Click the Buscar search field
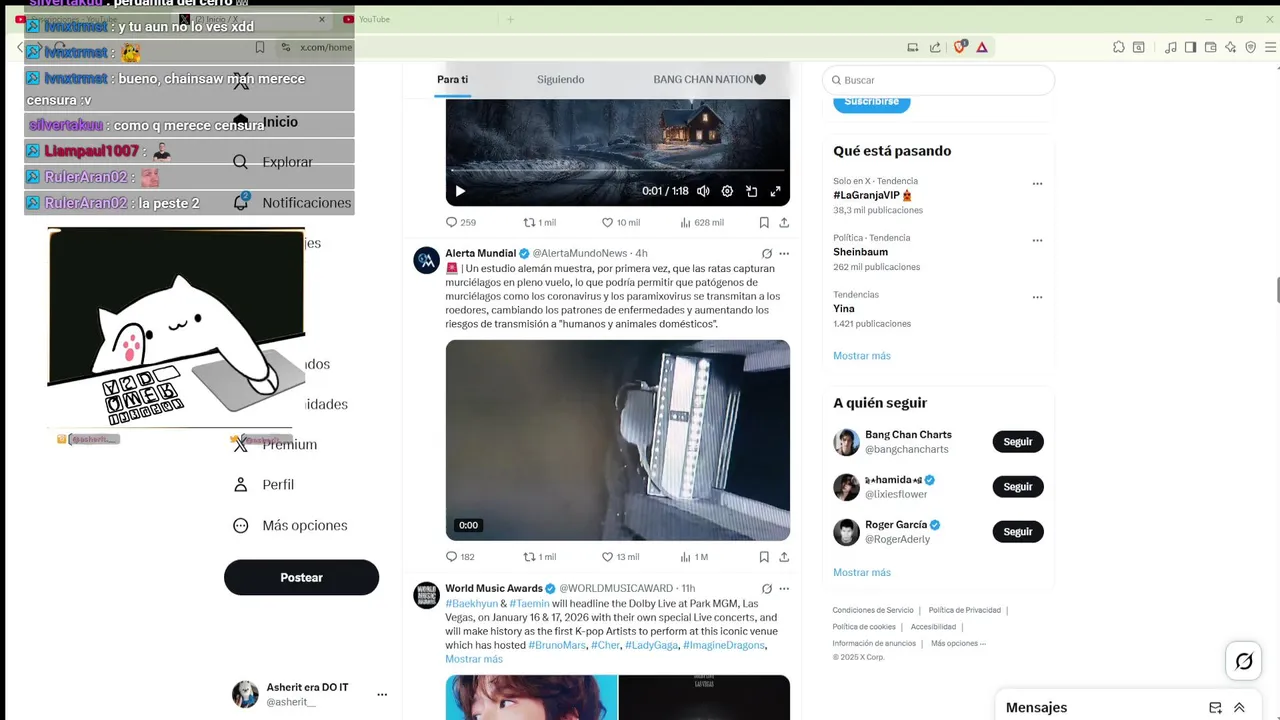1280x720 pixels. [938, 80]
